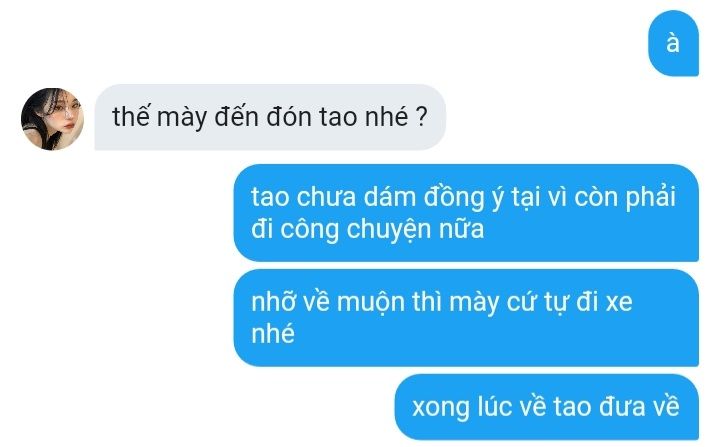Click the word "muộn" in the blue message
This screenshot has height=447, width=720.
(371, 303)
